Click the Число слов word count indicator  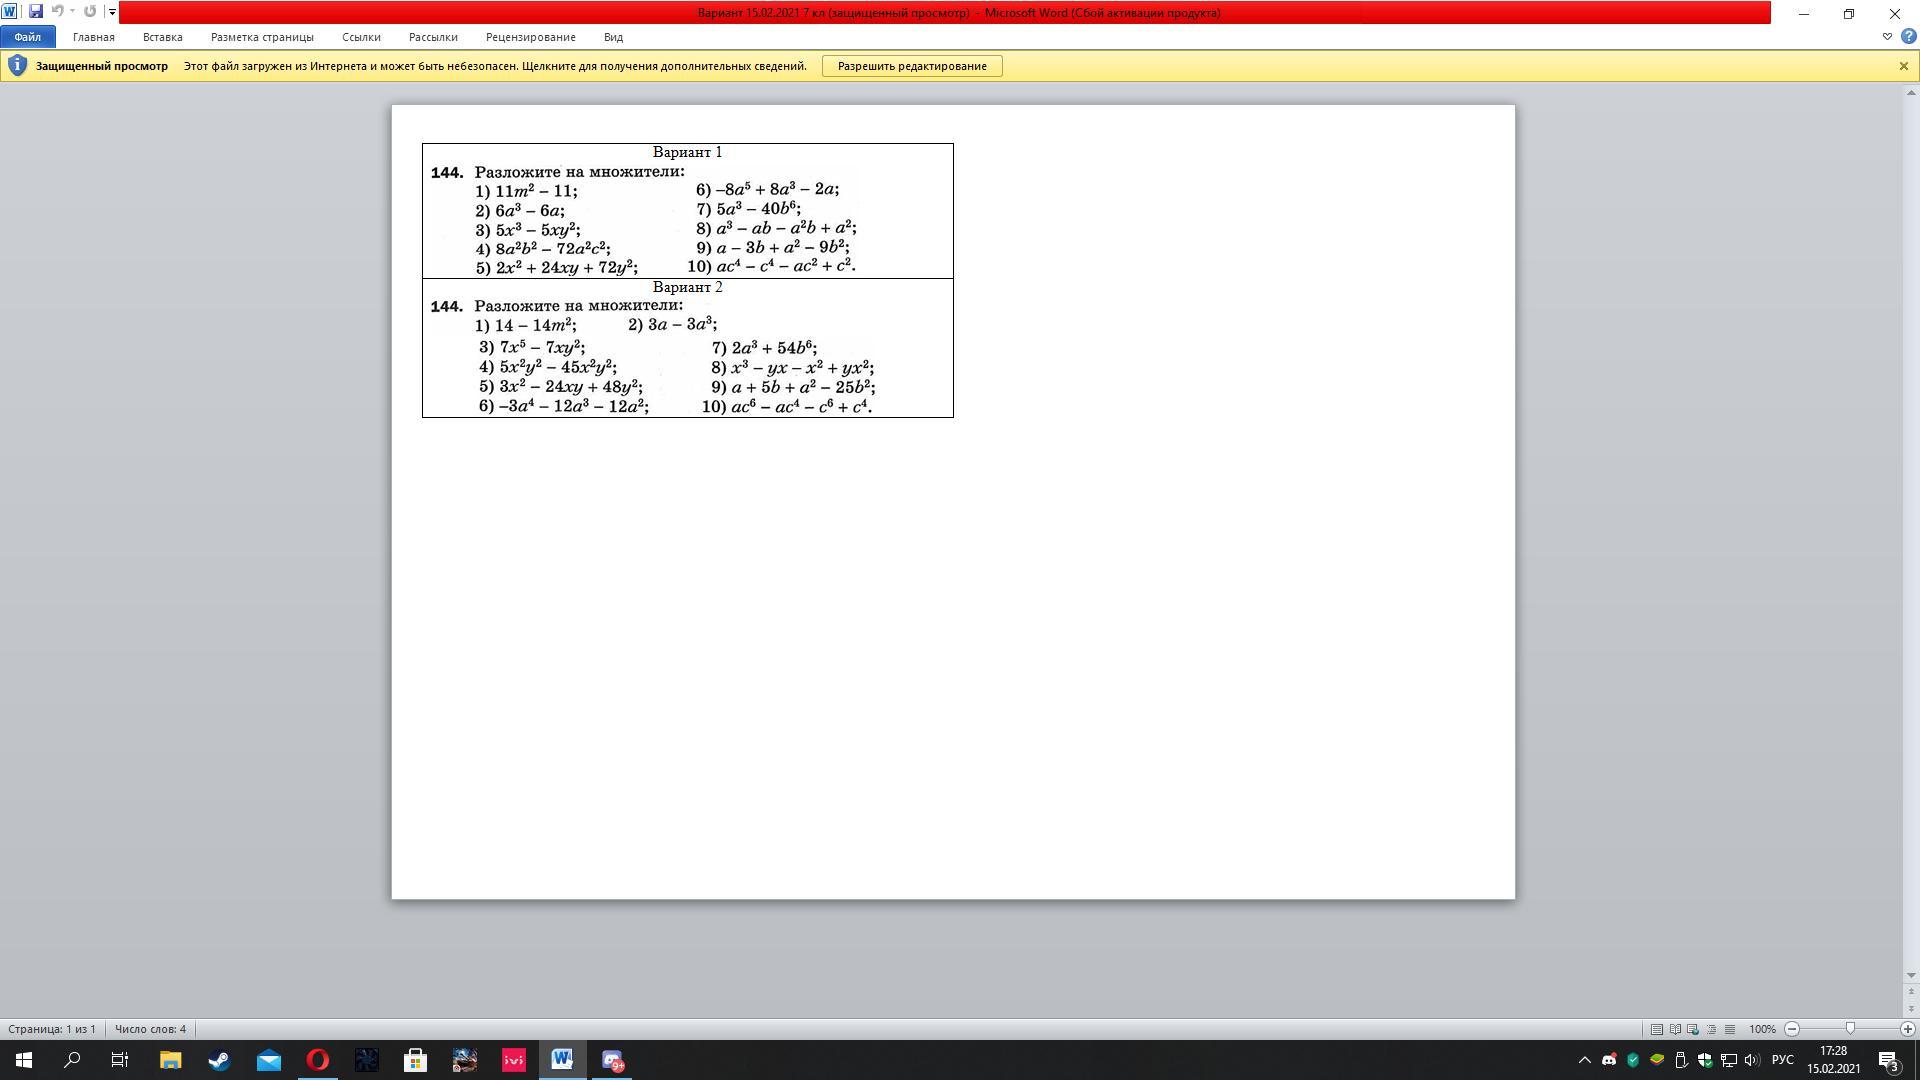(x=150, y=1029)
